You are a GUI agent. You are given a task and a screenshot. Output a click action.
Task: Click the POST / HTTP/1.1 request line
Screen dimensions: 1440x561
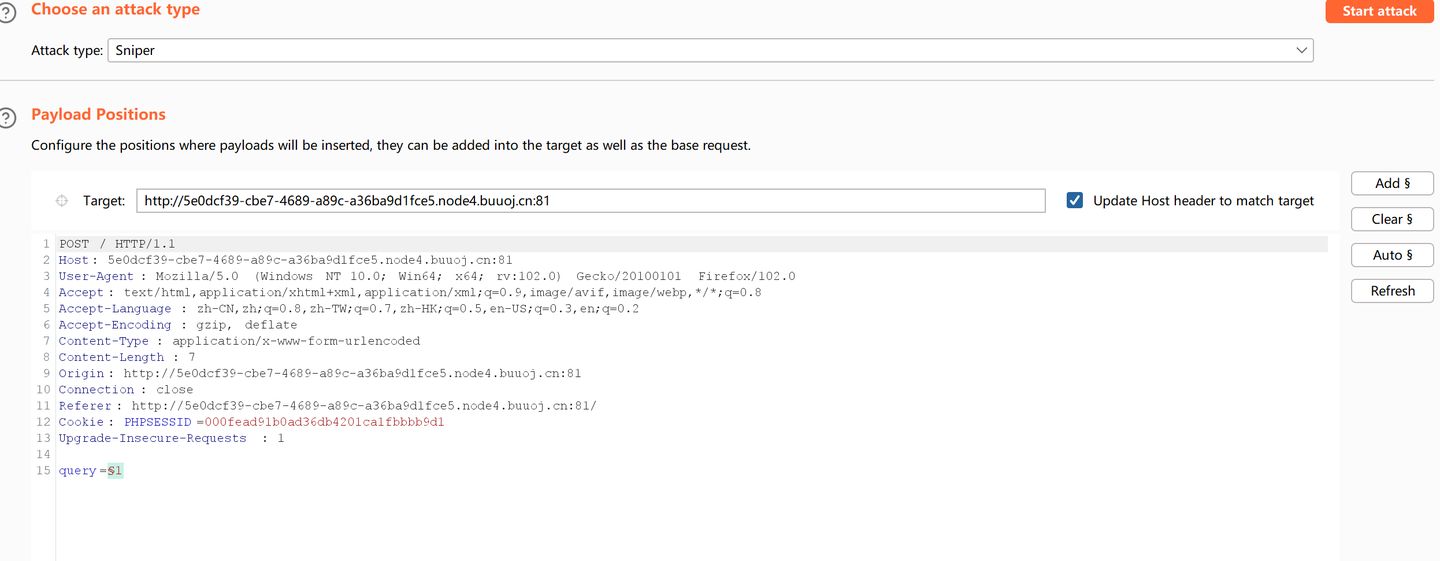(x=117, y=244)
